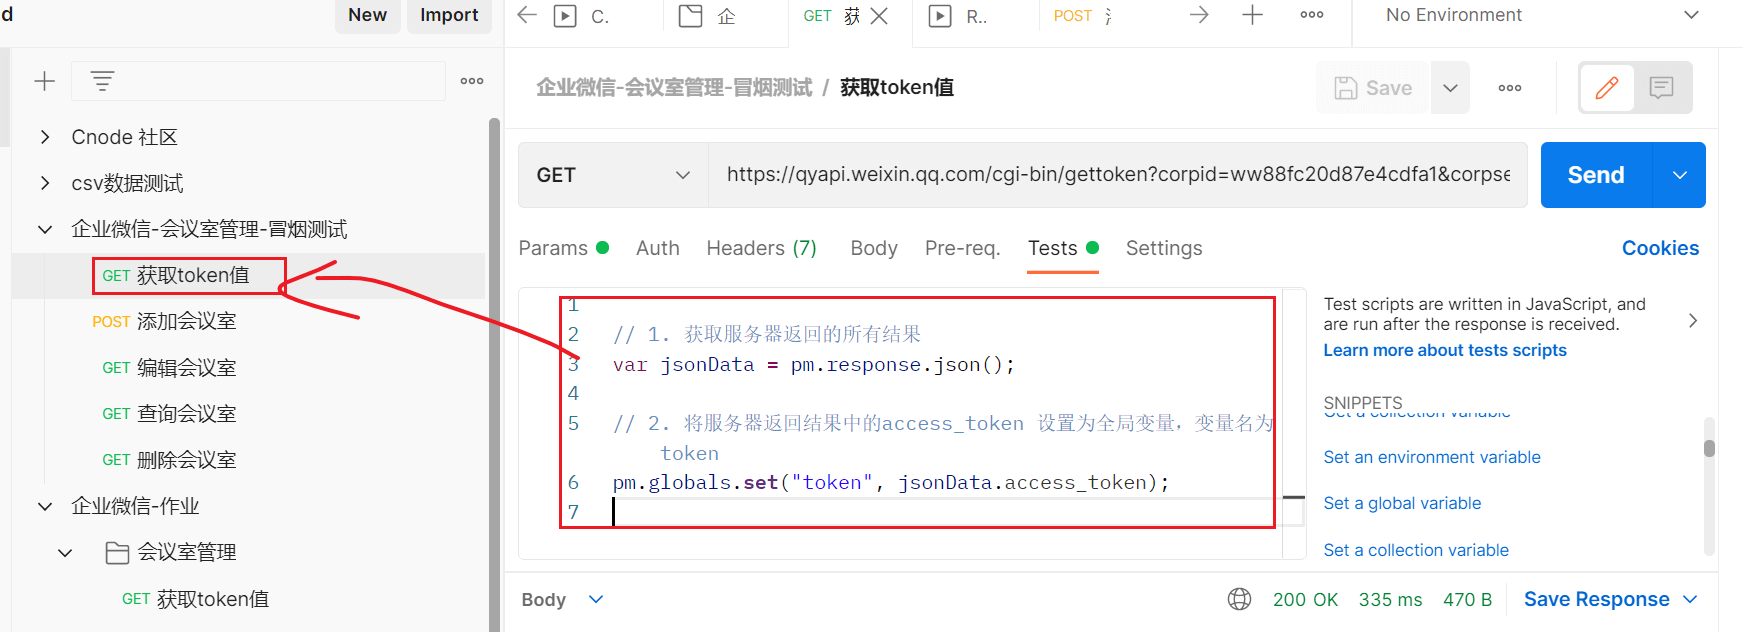Screen dimensions: 1743x632
Task: Click the pencil edit mode icon
Action: [x=1607, y=88]
